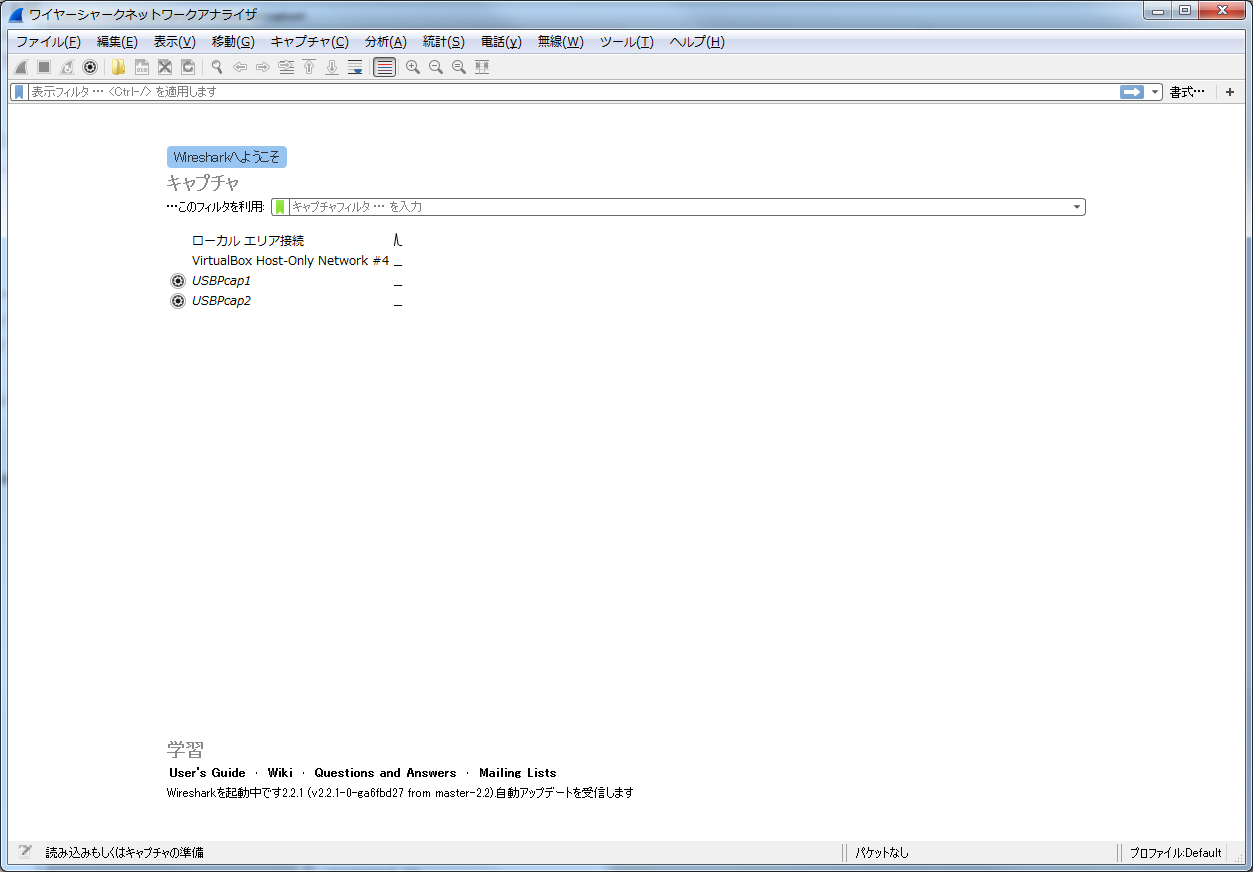The height and width of the screenshot is (872, 1253).
Task: Toggle packet list colorization
Action: pyautogui.click(x=384, y=67)
